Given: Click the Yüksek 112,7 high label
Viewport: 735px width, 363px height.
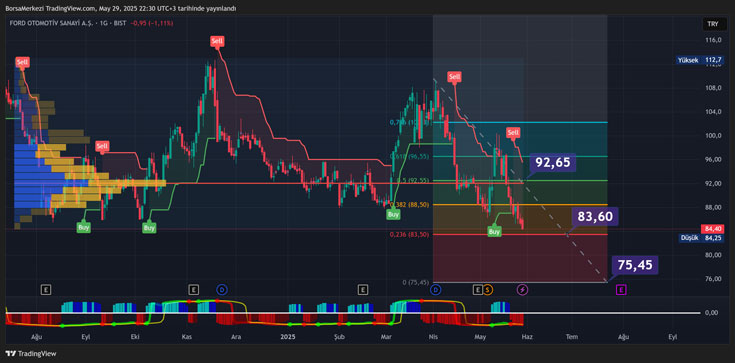Looking at the screenshot, I should (x=699, y=60).
